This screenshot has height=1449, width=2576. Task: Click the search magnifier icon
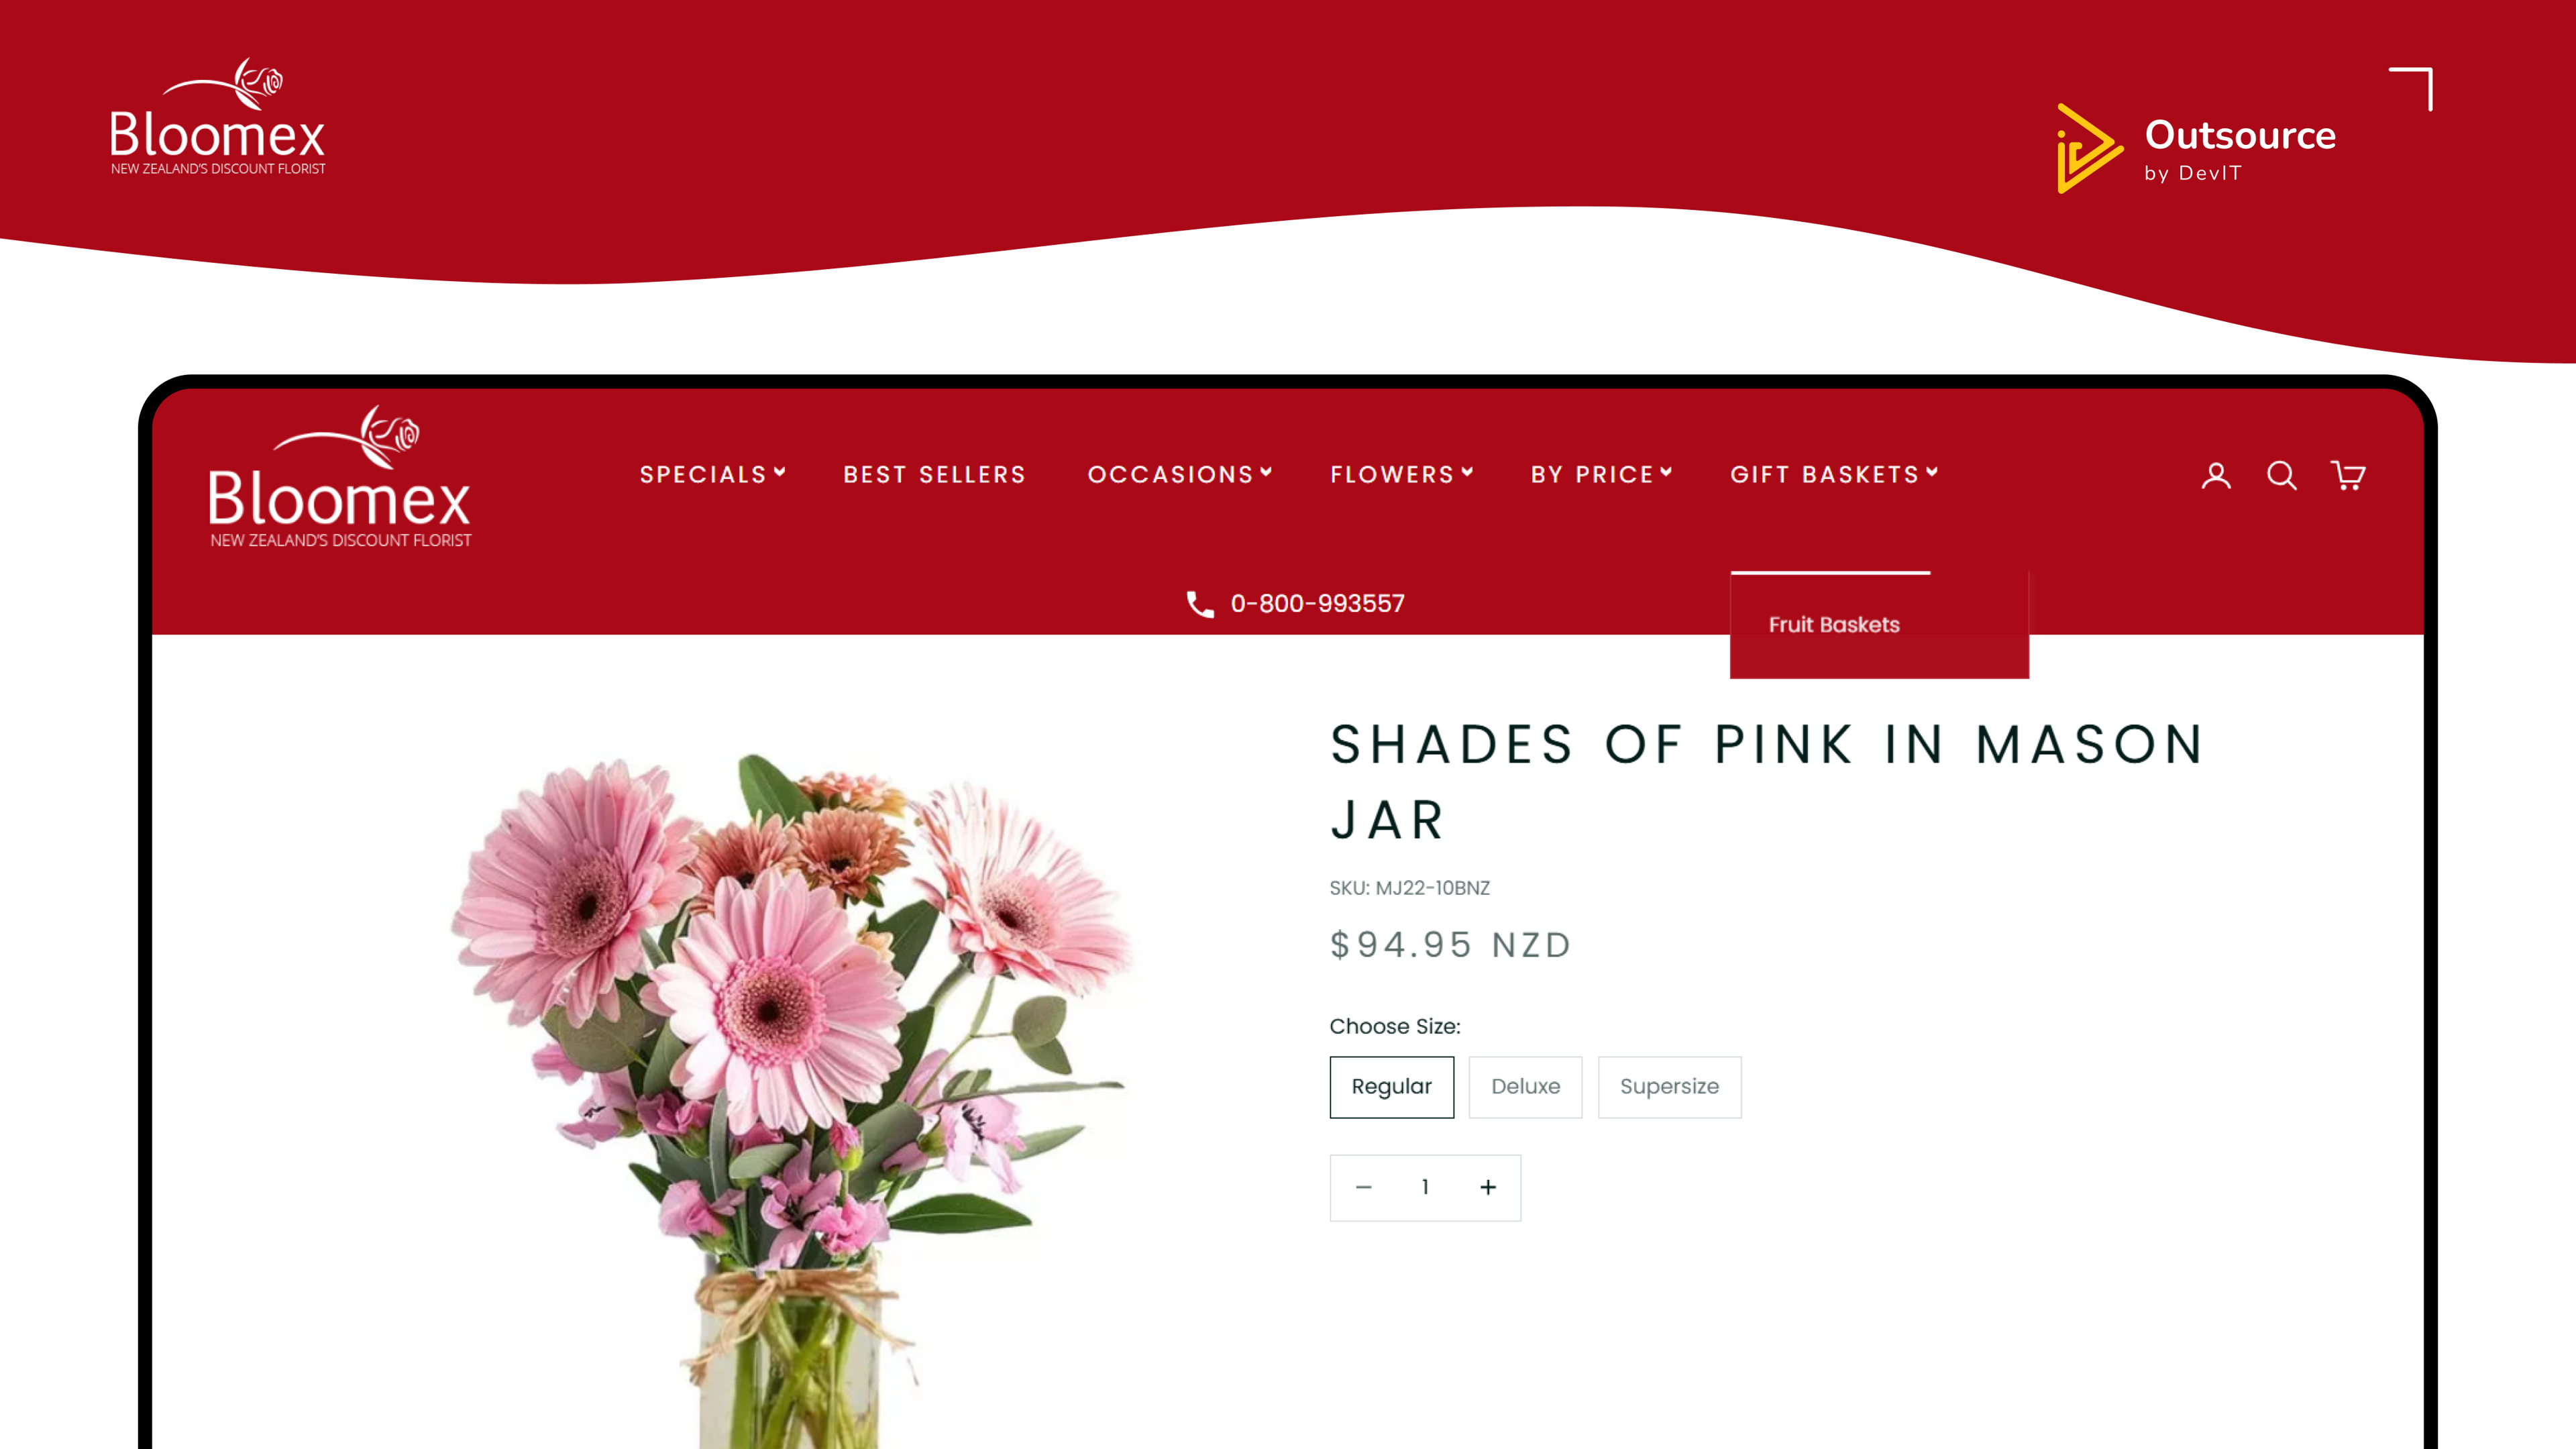click(x=2281, y=475)
